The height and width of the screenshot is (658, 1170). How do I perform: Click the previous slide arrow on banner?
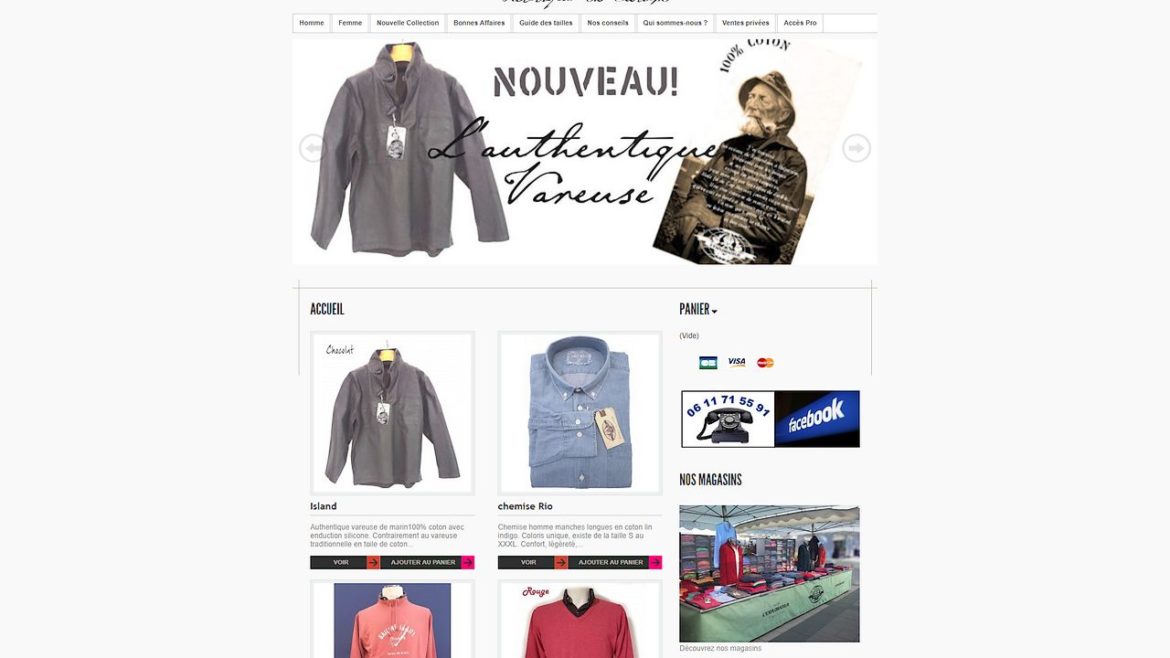pos(312,148)
